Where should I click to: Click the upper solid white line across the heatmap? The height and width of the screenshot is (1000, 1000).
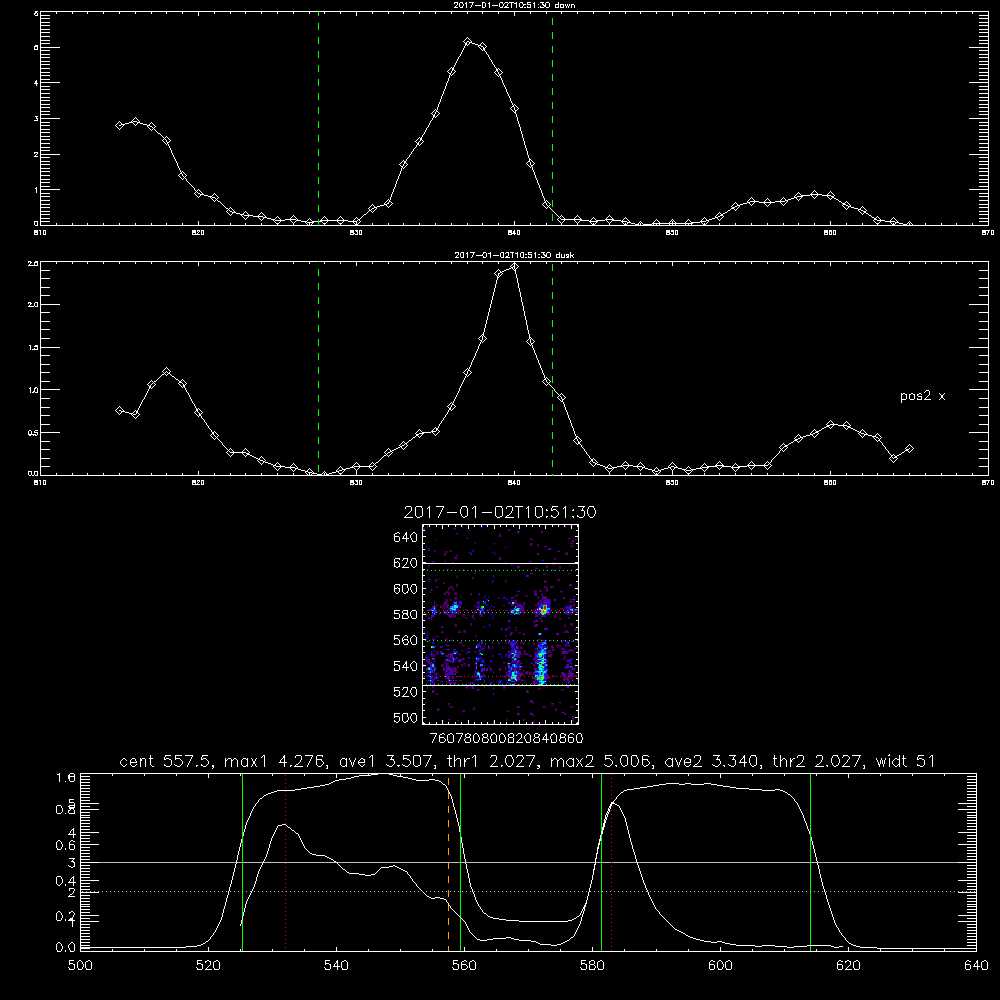tap(501, 563)
